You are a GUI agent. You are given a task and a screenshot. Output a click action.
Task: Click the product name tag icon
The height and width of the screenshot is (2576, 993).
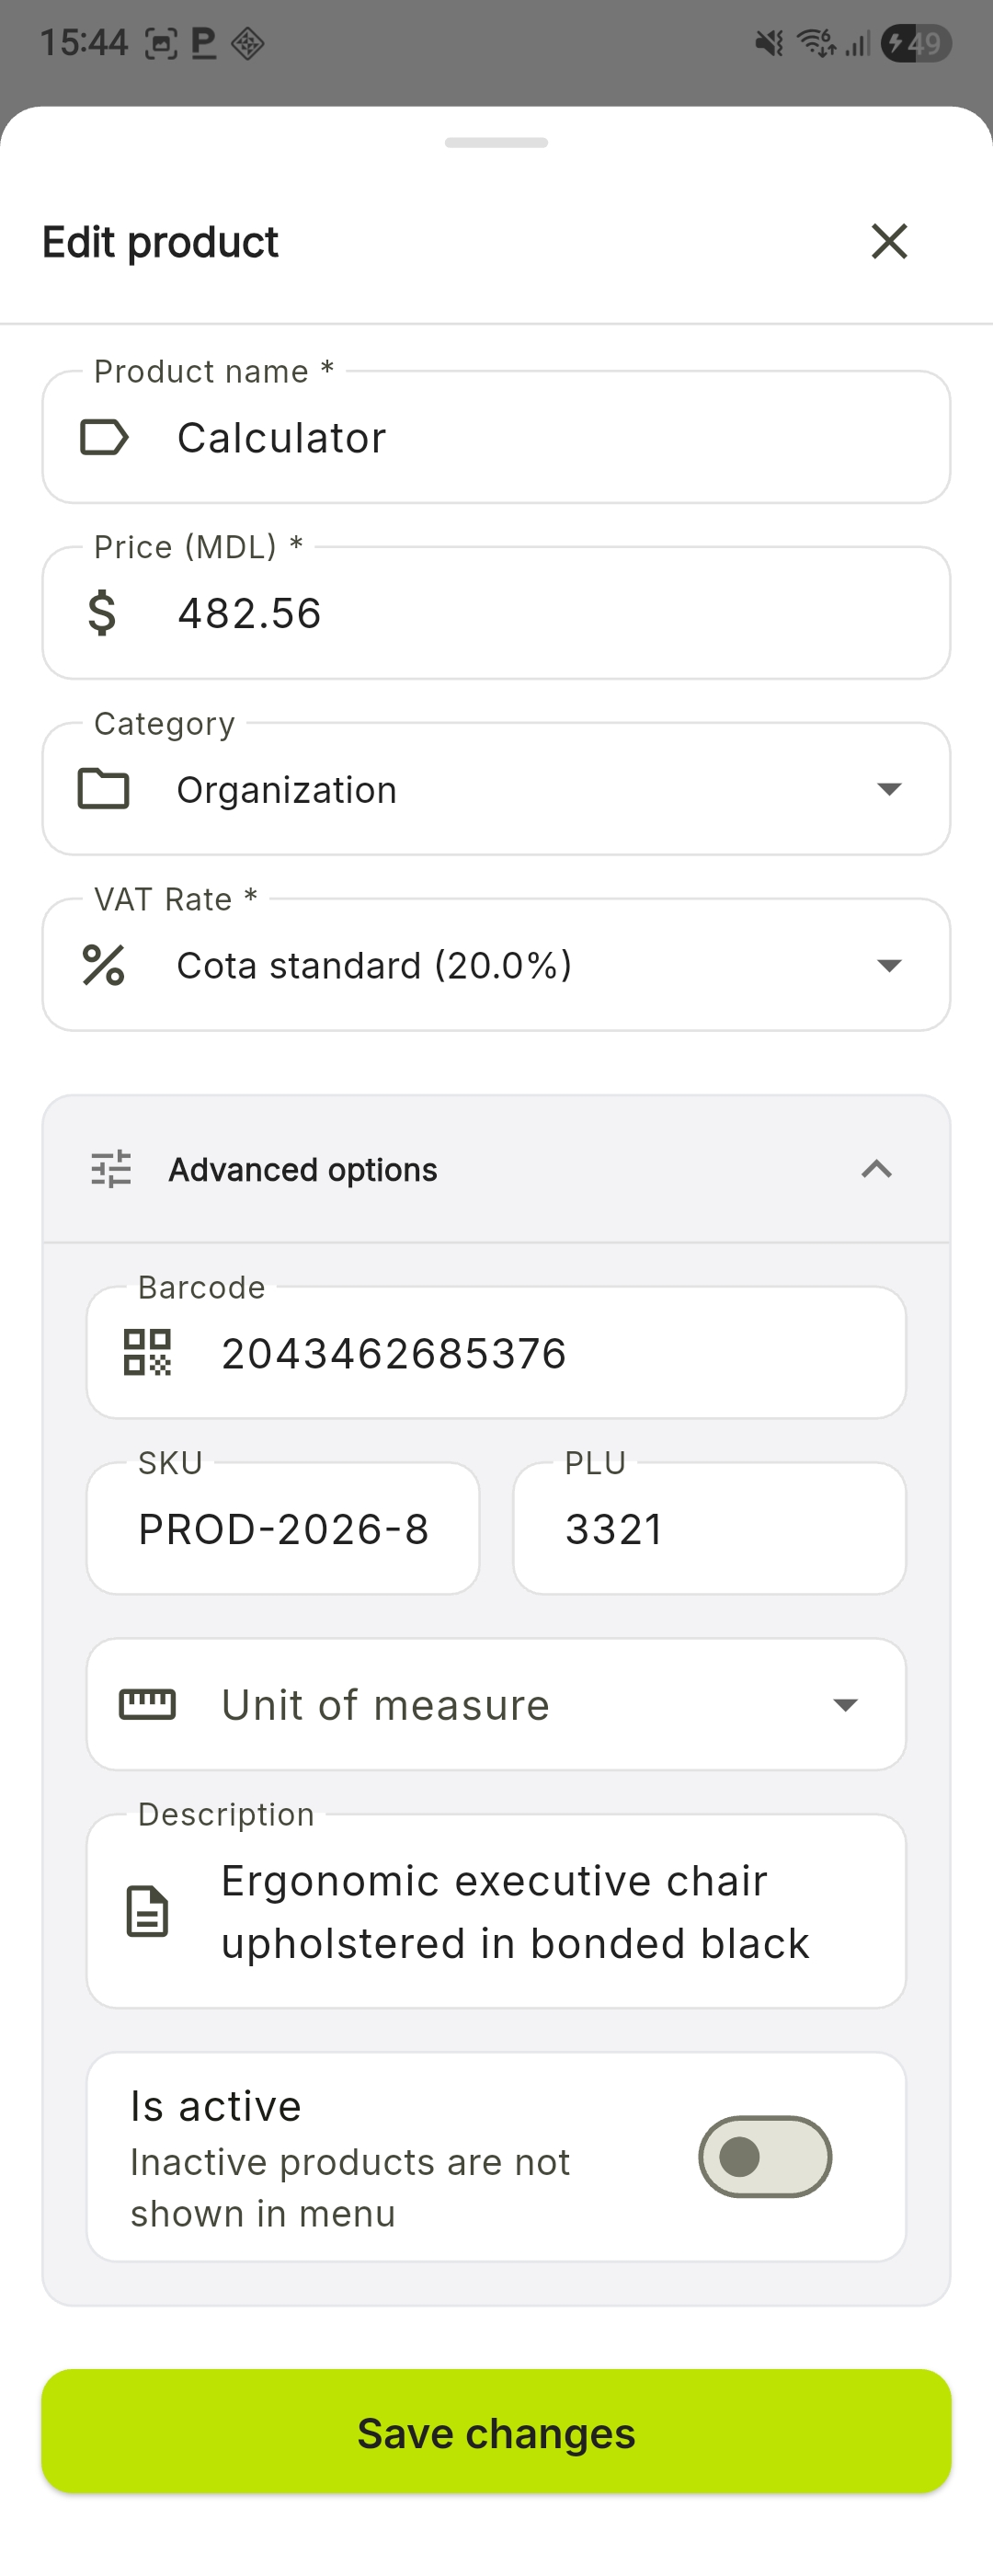(x=103, y=437)
